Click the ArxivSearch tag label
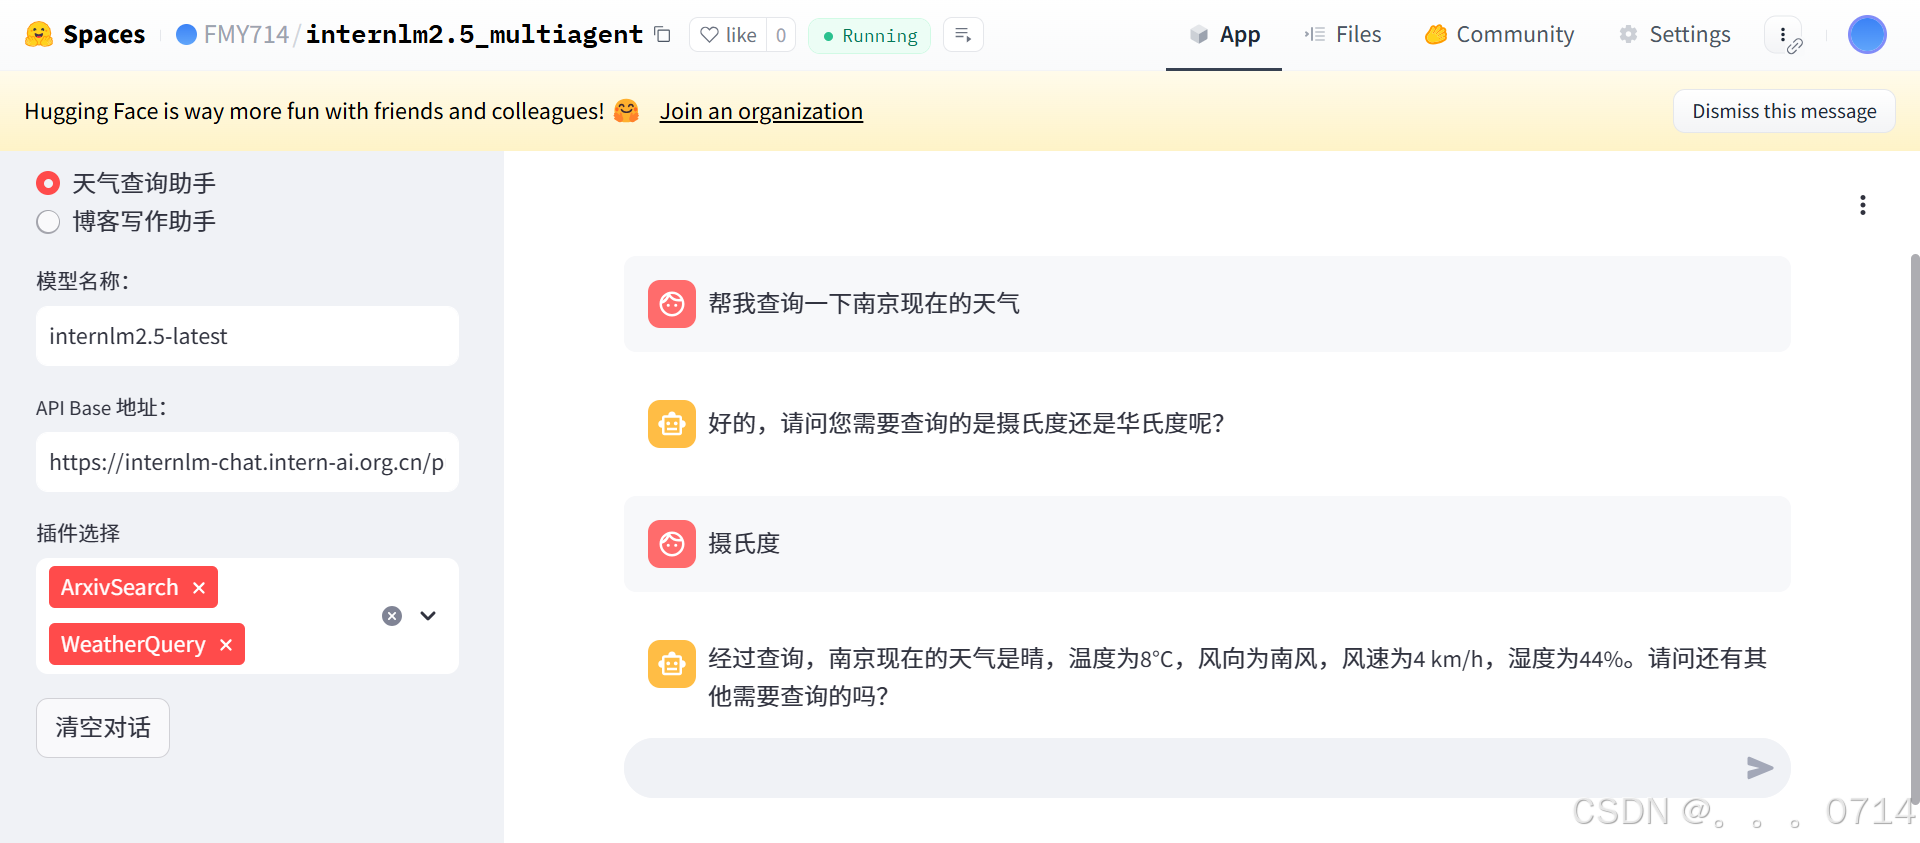Screen dimensions: 1920x843 119,587
